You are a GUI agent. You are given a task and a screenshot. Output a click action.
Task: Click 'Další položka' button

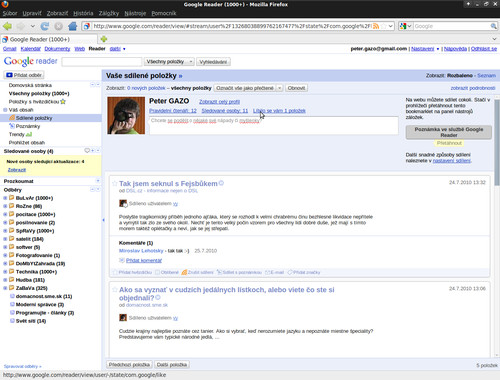pos(172,365)
